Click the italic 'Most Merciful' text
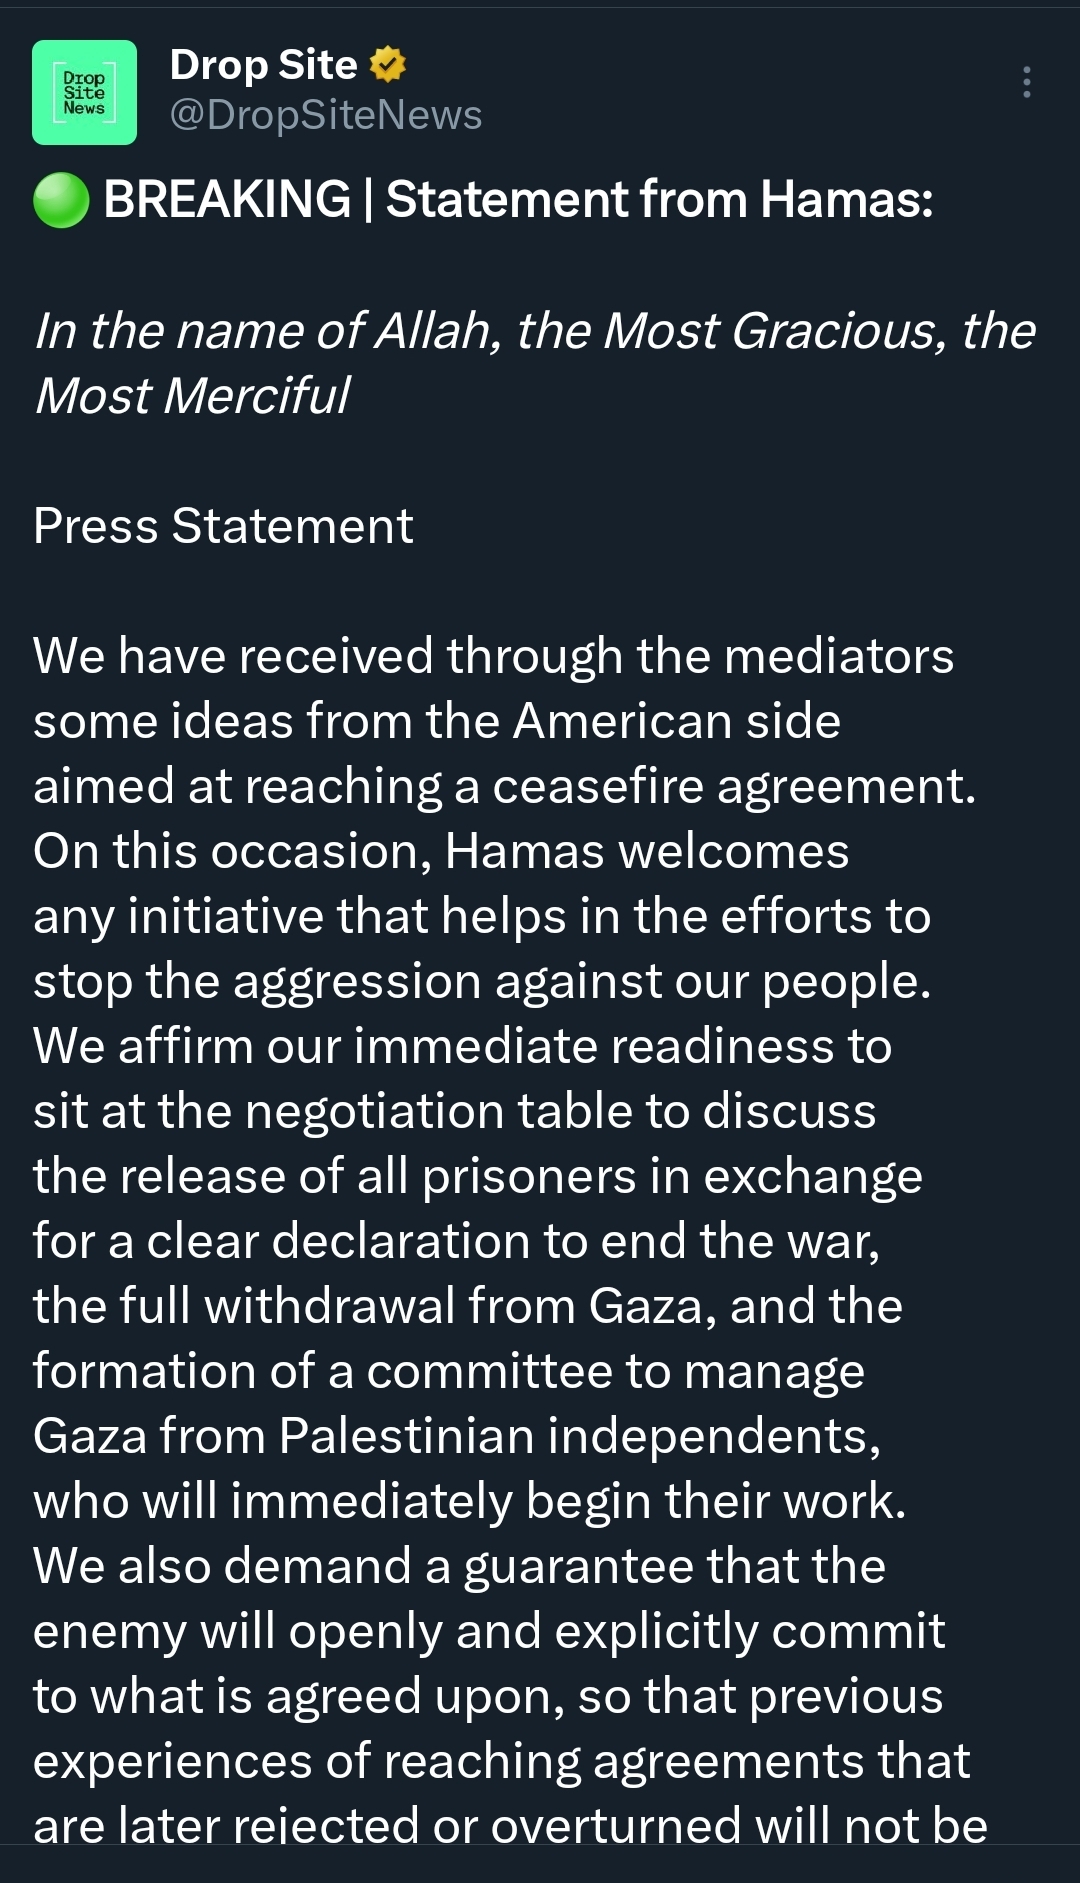This screenshot has width=1080, height=1883. click(x=192, y=395)
